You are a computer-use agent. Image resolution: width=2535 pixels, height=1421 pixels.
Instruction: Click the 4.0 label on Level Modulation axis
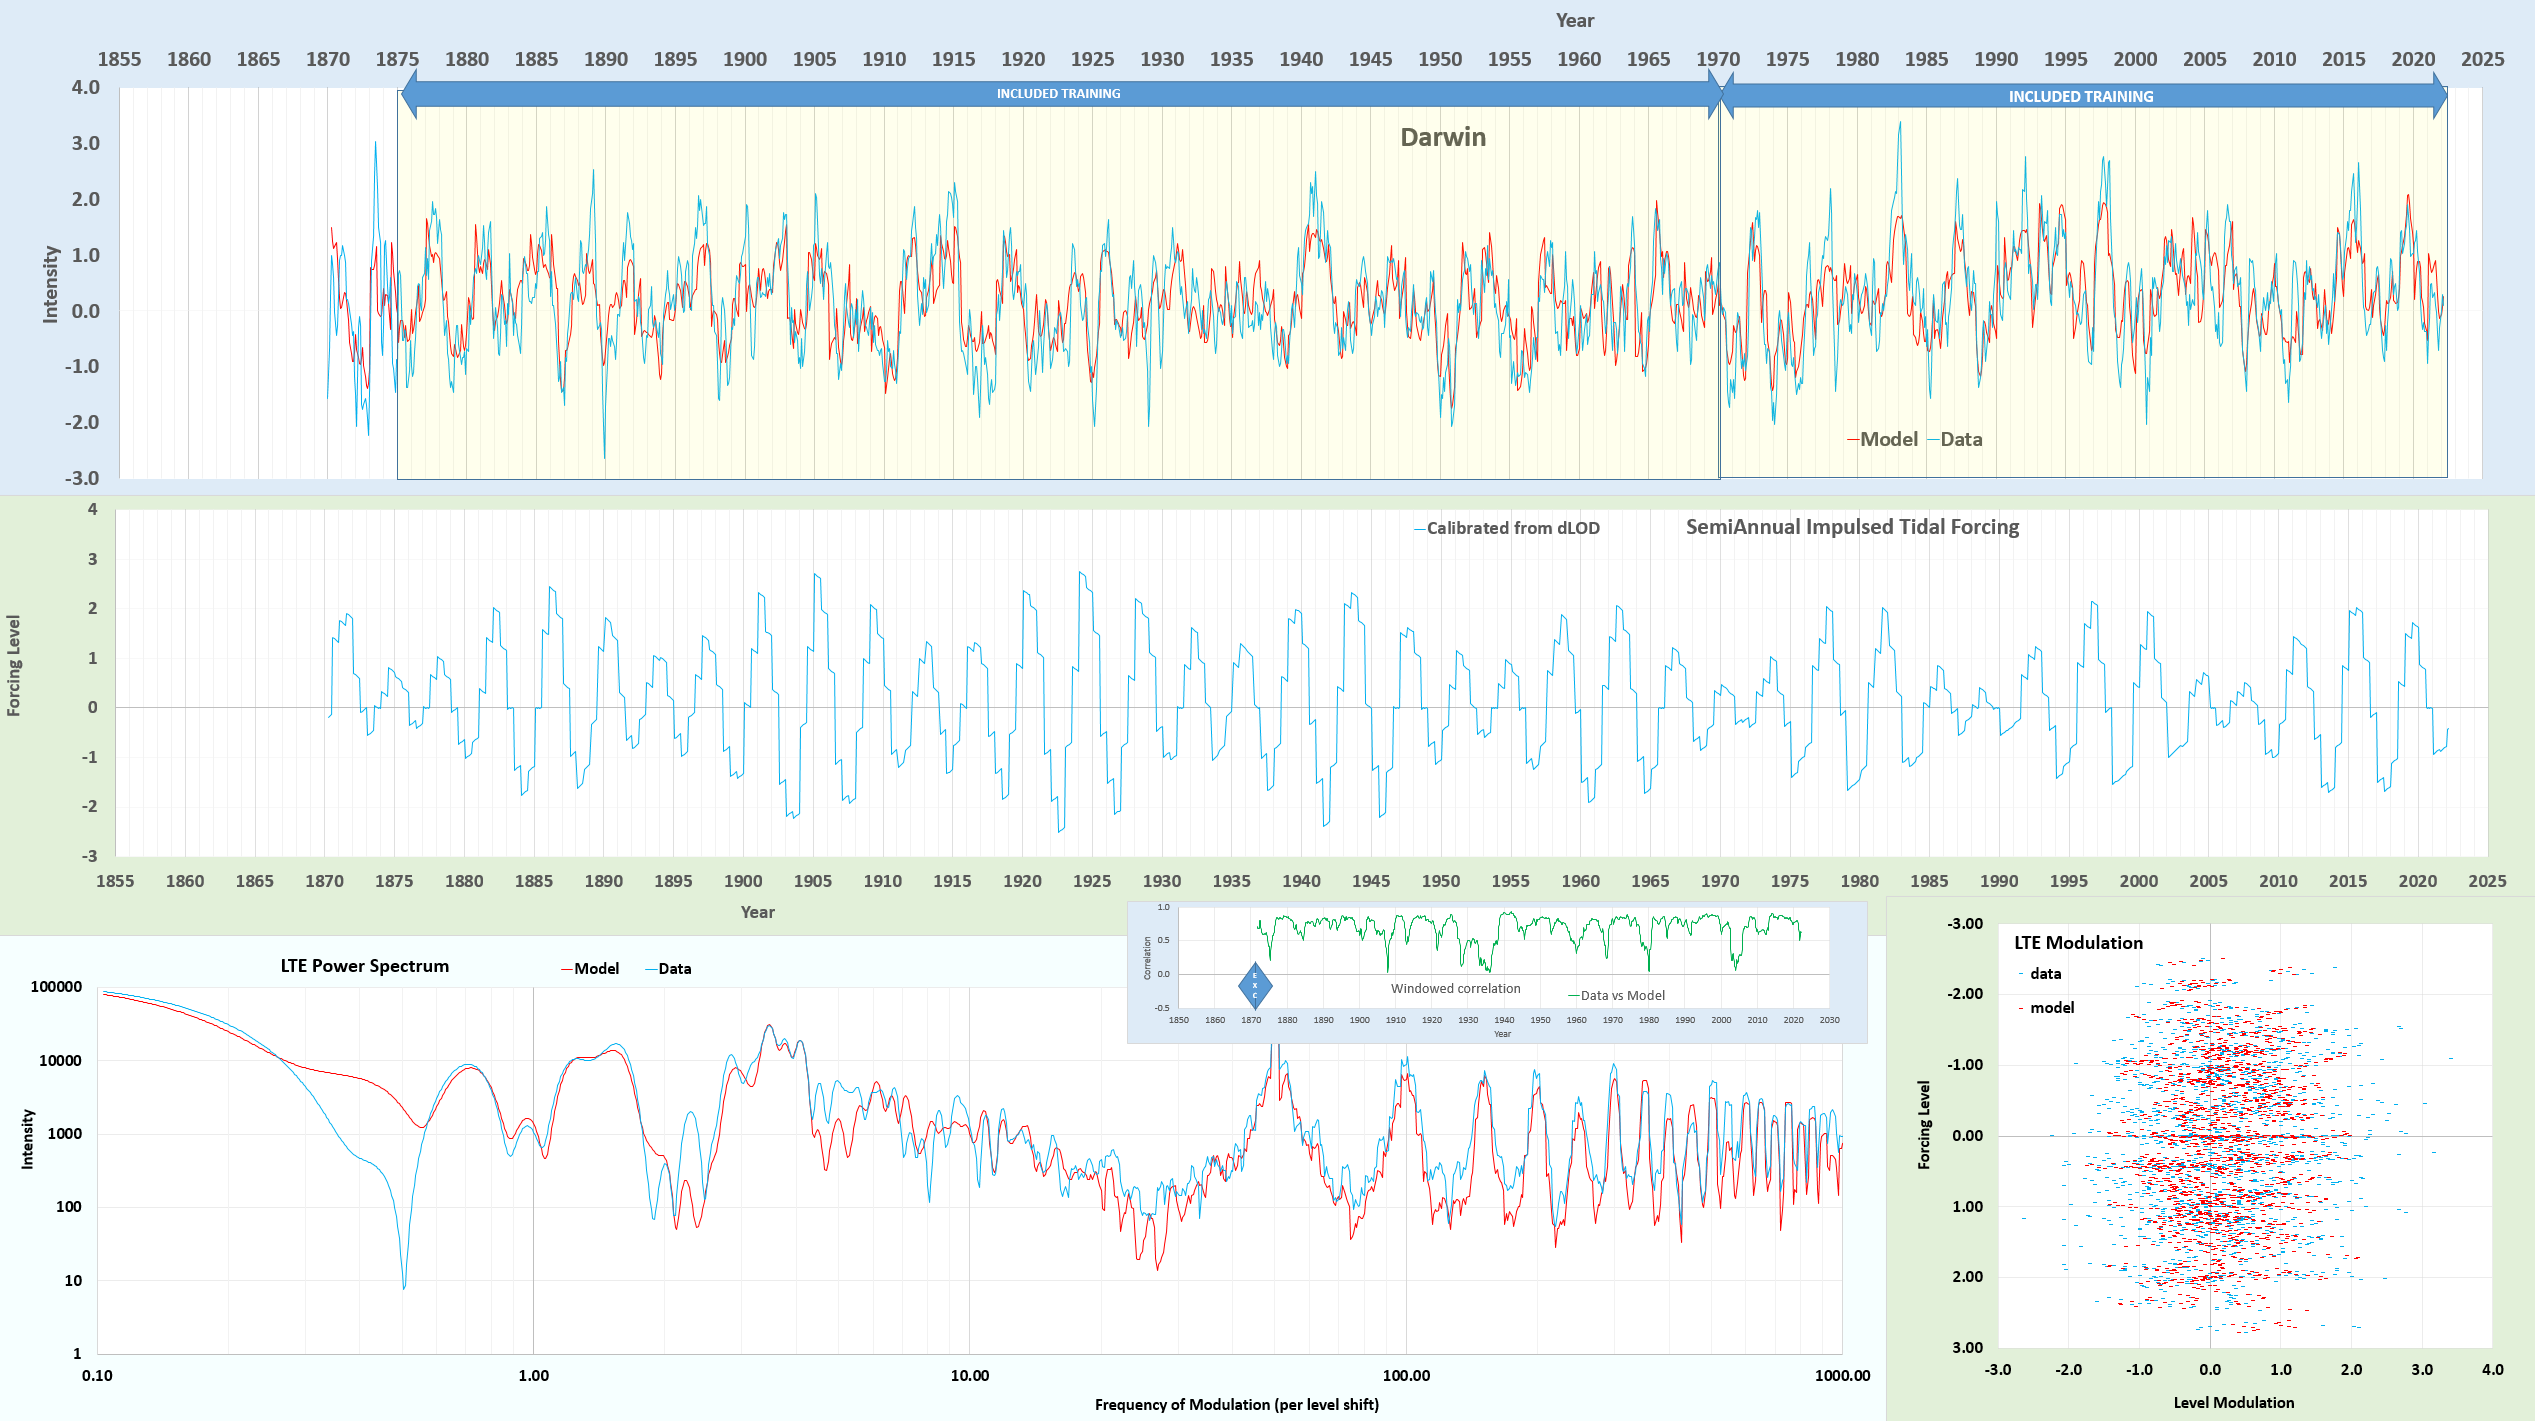(2492, 1370)
